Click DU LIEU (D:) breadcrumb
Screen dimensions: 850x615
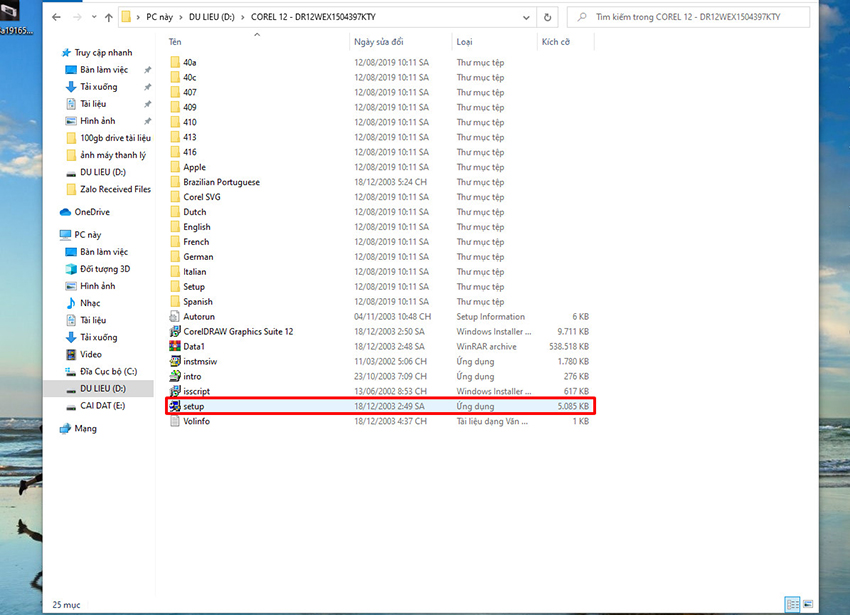coord(211,17)
